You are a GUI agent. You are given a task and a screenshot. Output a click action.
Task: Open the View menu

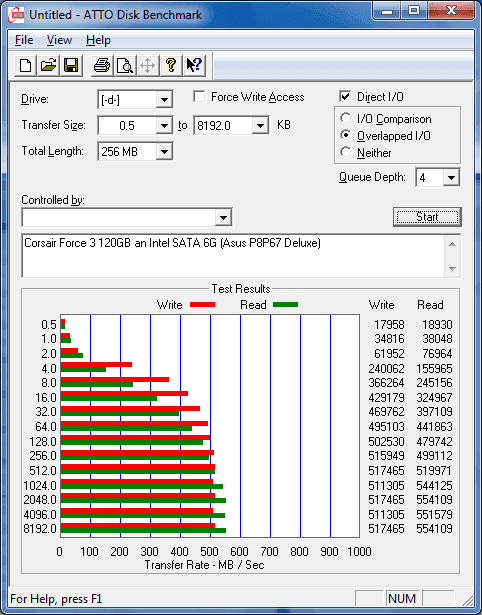[x=59, y=40]
